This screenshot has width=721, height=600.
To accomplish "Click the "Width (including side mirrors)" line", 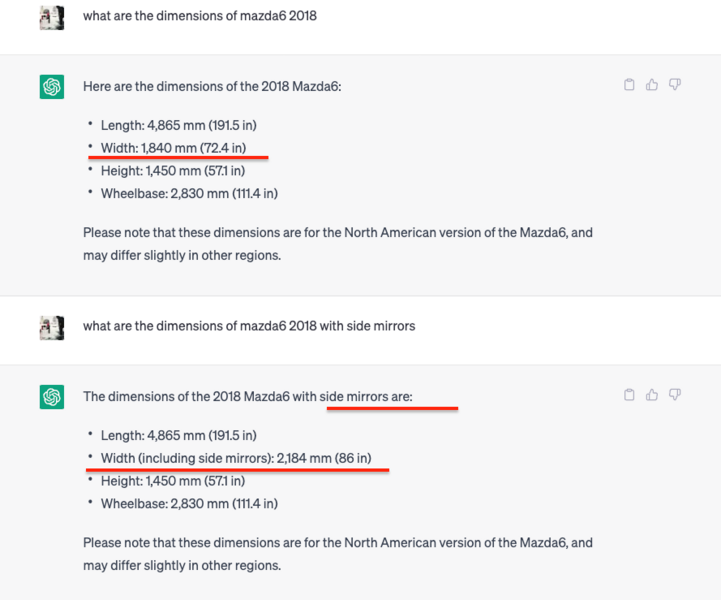I will [x=236, y=458].
